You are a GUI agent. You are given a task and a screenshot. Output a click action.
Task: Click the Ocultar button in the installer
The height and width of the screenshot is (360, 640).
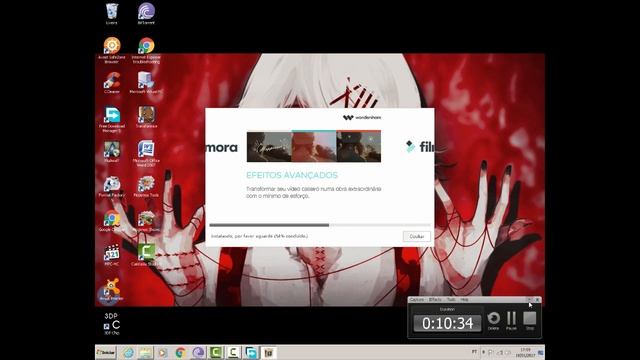417,236
